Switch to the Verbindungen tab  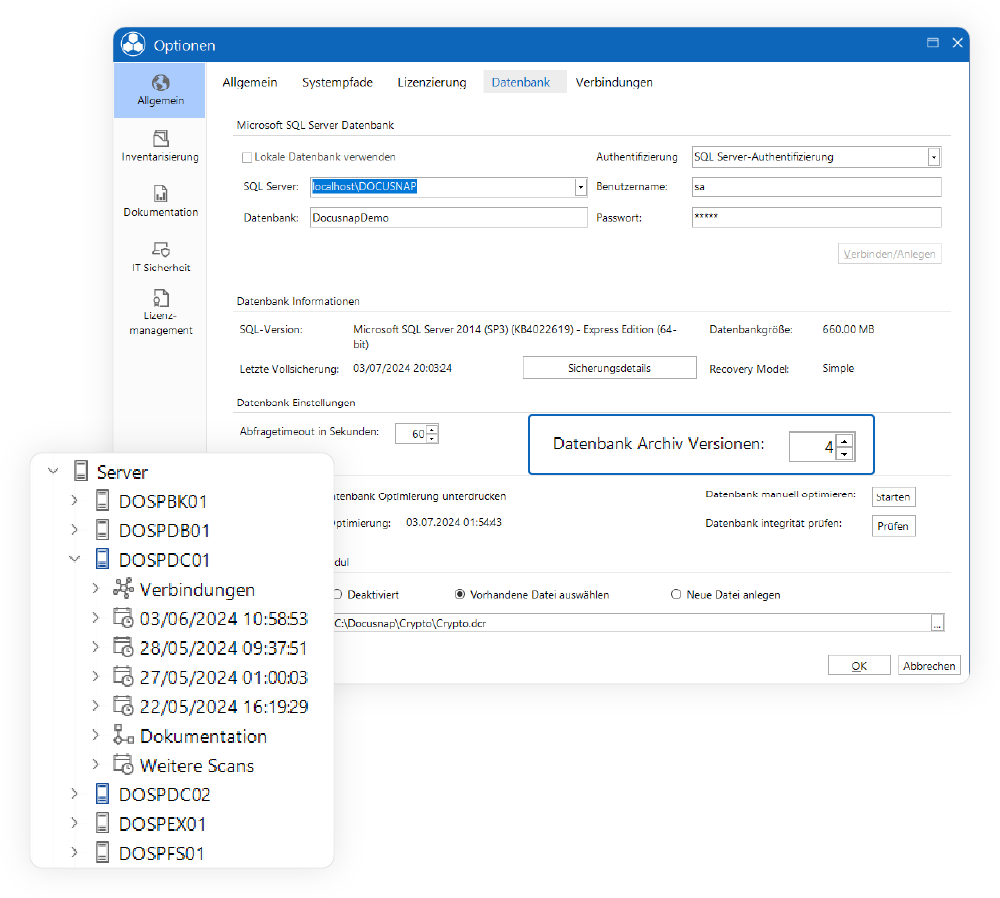(614, 82)
